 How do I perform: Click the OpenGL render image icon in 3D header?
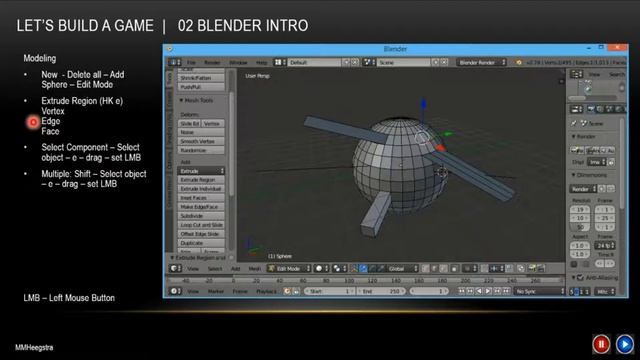[x=532, y=268]
